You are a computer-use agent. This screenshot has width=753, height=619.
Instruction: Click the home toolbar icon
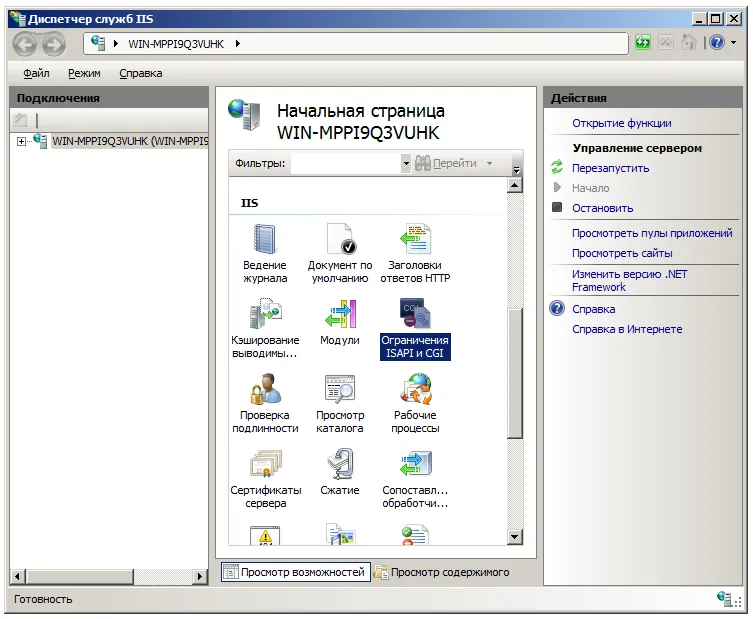click(x=689, y=43)
